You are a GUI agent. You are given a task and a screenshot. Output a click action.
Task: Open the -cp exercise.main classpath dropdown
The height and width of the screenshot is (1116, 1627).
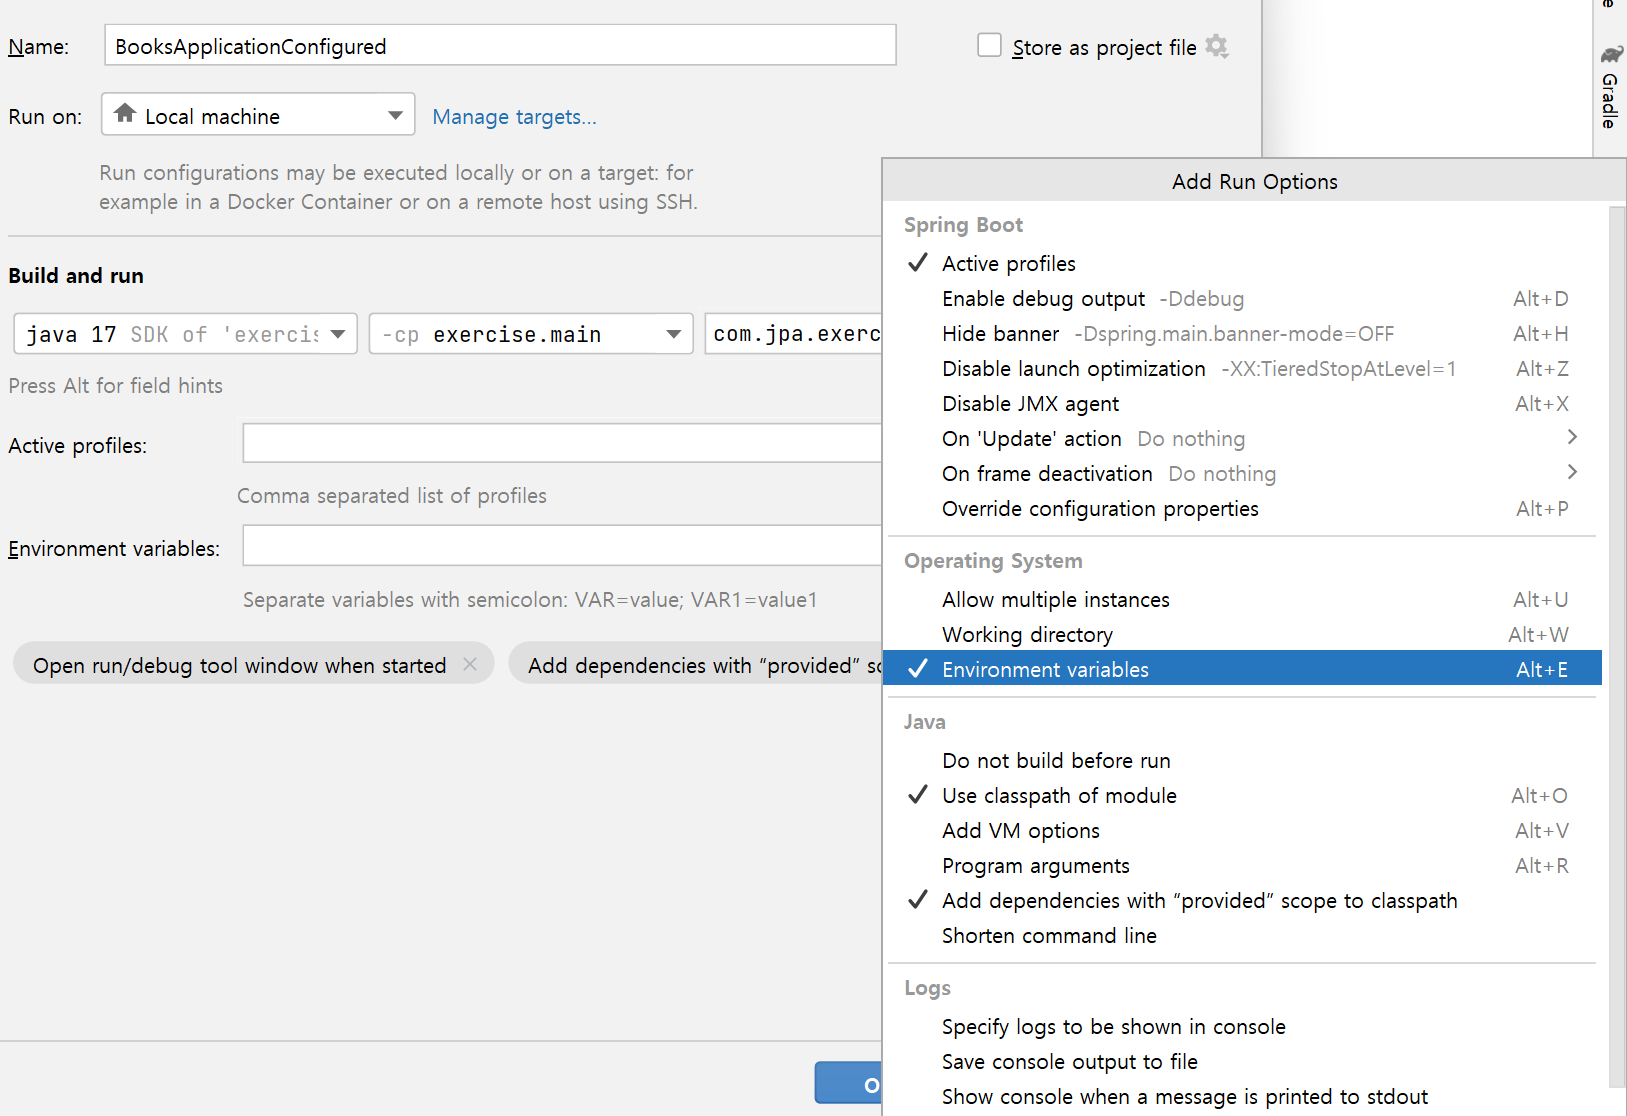[x=530, y=334]
